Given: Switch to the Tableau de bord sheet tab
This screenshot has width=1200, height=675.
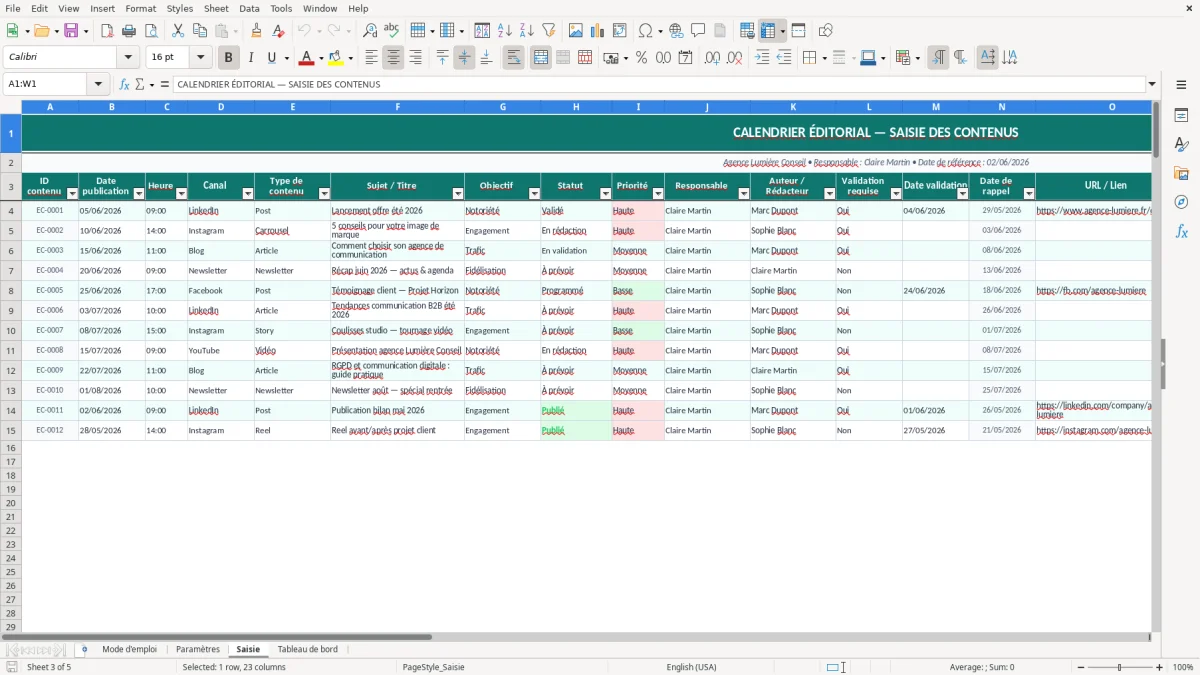Looking at the screenshot, I should coord(308,649).
